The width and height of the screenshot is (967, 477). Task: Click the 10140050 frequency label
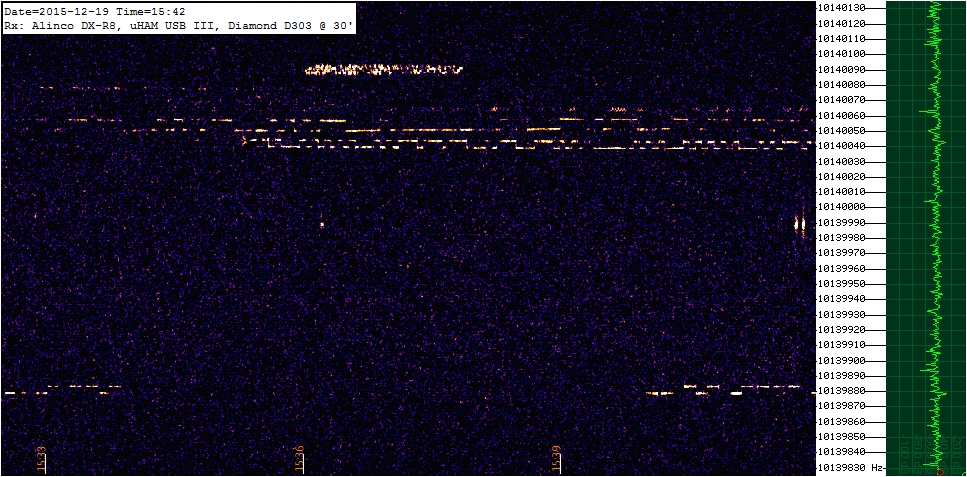pyautogui.click(x=843, y=131)
